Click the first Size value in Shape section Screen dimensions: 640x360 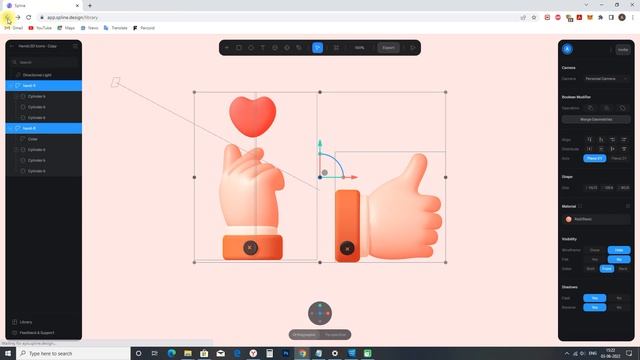click(x=592, y=188)
